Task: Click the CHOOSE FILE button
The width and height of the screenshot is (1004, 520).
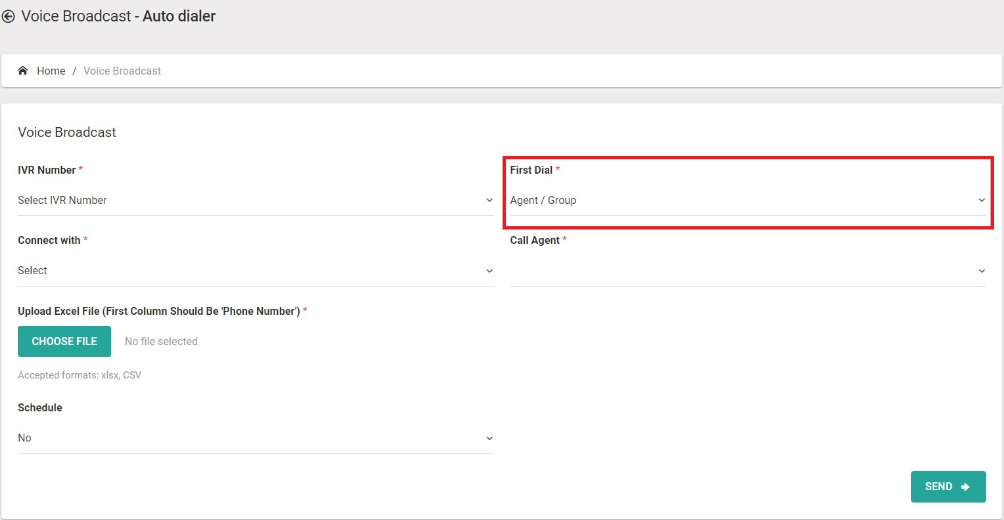Action: [64, 341]
